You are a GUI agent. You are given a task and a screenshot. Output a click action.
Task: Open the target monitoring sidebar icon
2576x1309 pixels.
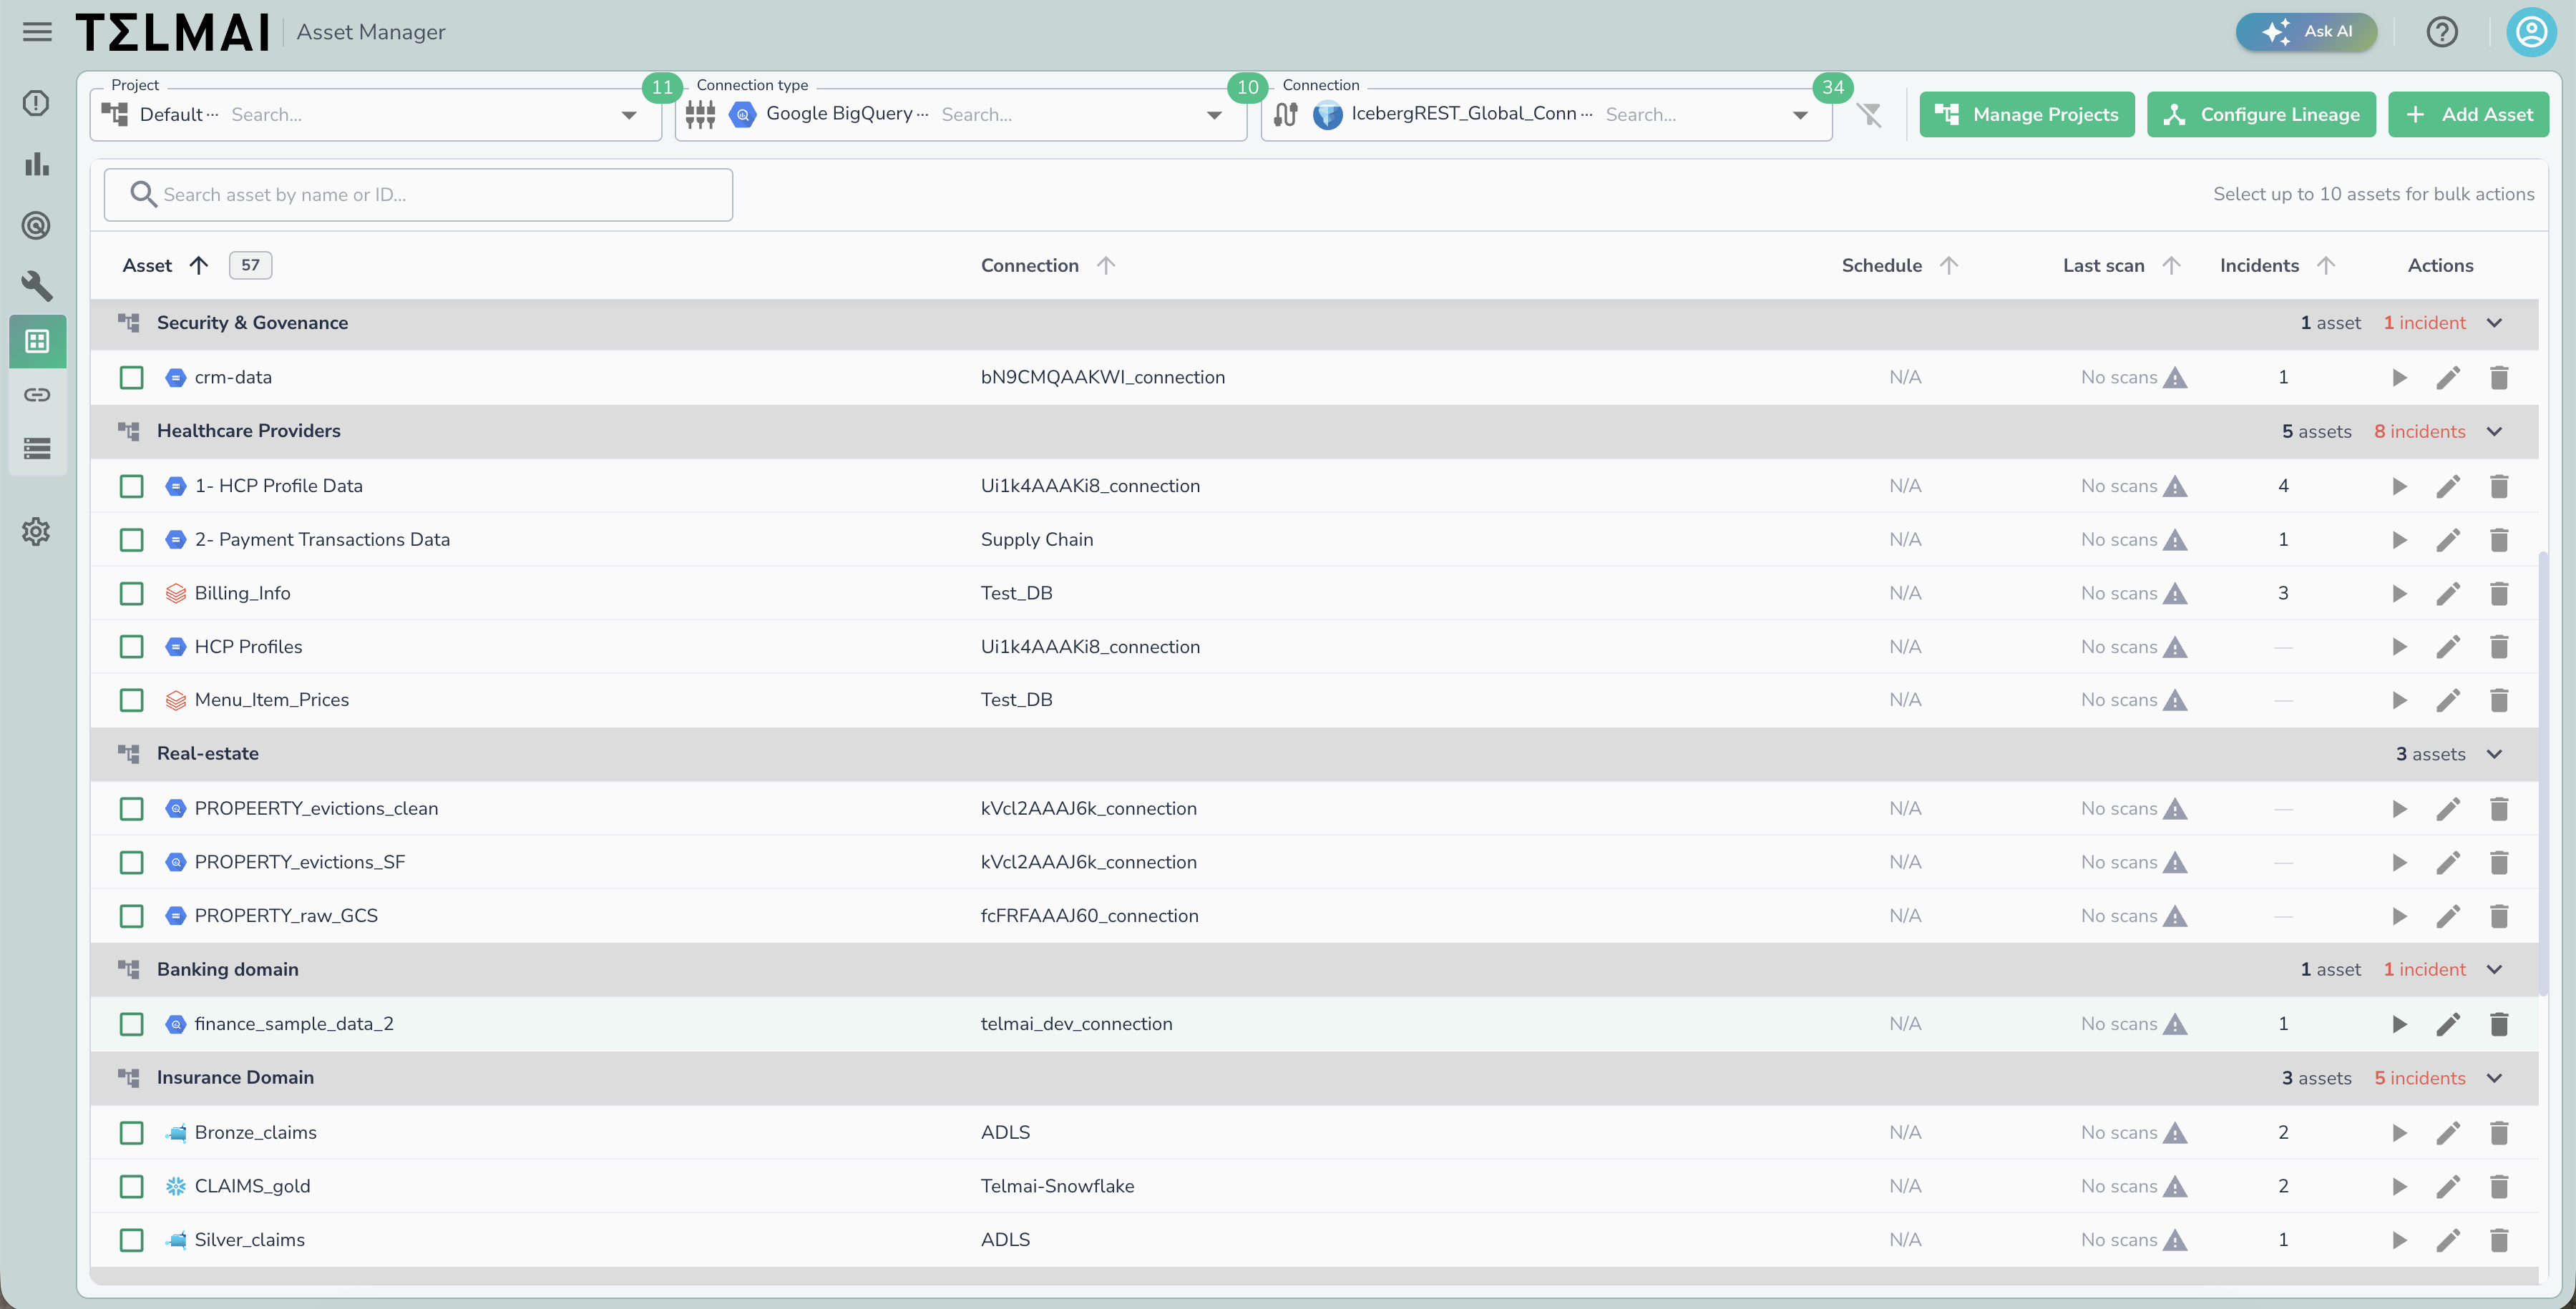36,226
